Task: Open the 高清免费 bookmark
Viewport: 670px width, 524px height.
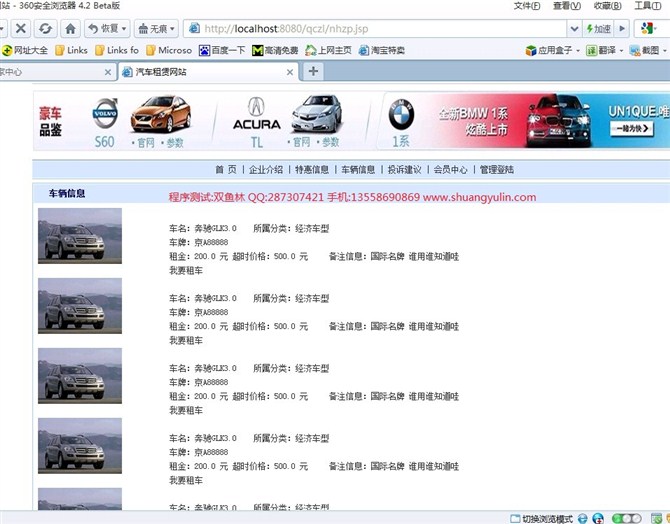Action: (275, 50)
